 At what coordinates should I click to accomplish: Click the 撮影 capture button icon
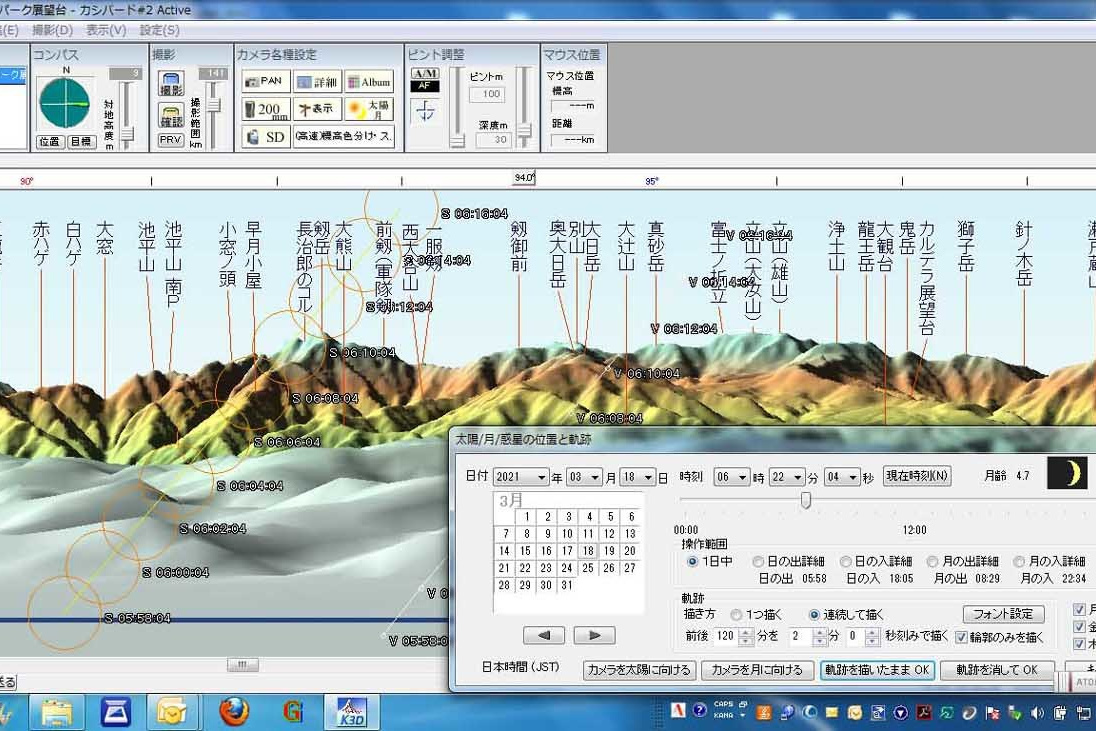coord(171,83)
